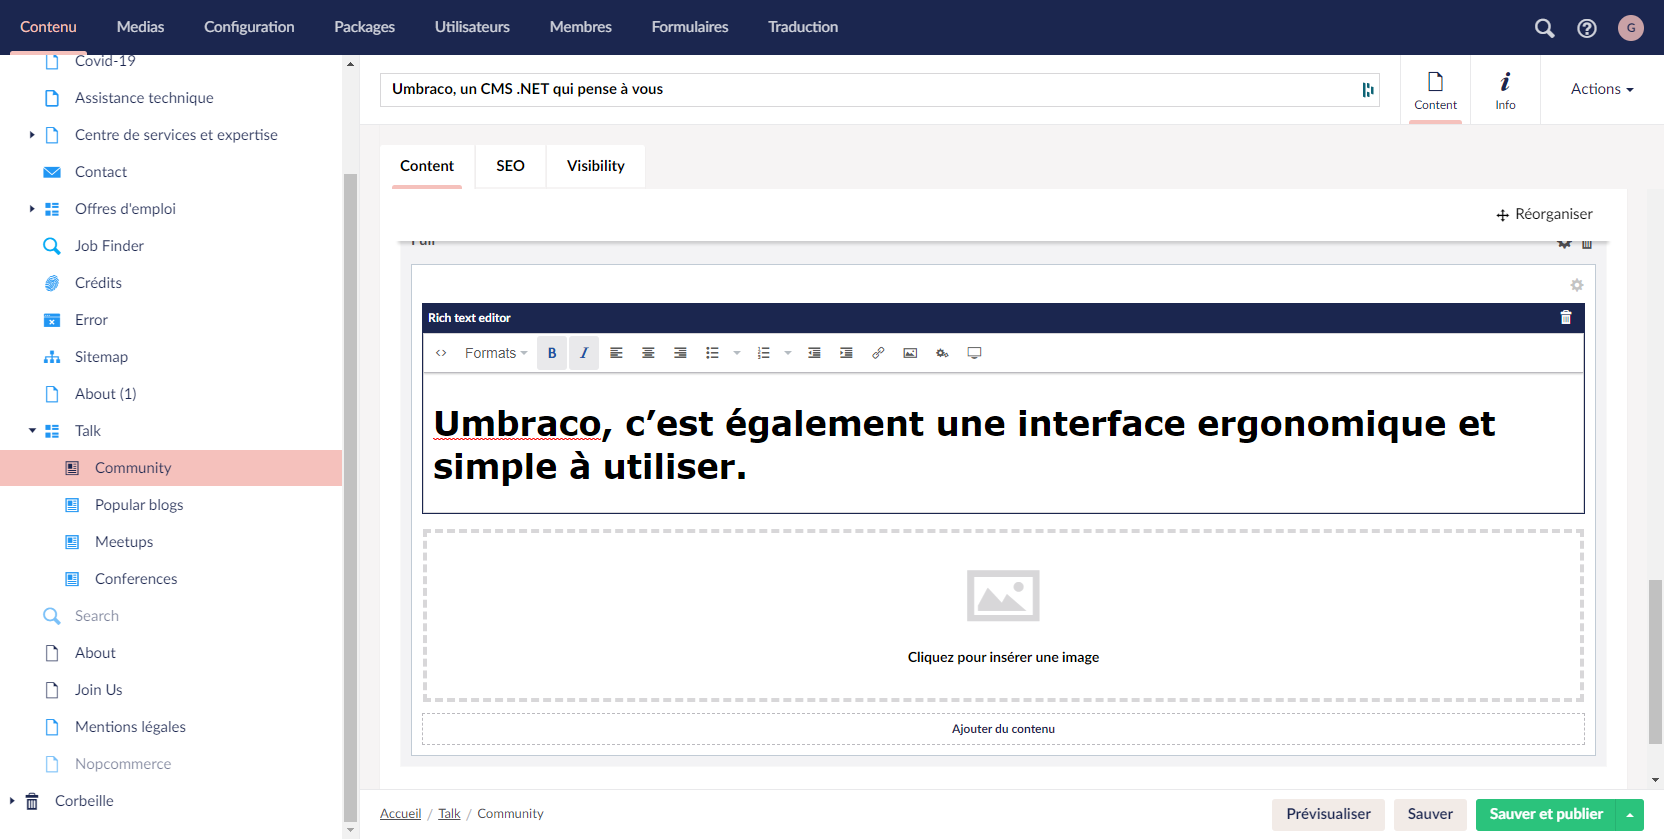Screen dimensions: 1664x839
Task: Click Réorganiser to reorder grid
Action: tap(1544, 214)
